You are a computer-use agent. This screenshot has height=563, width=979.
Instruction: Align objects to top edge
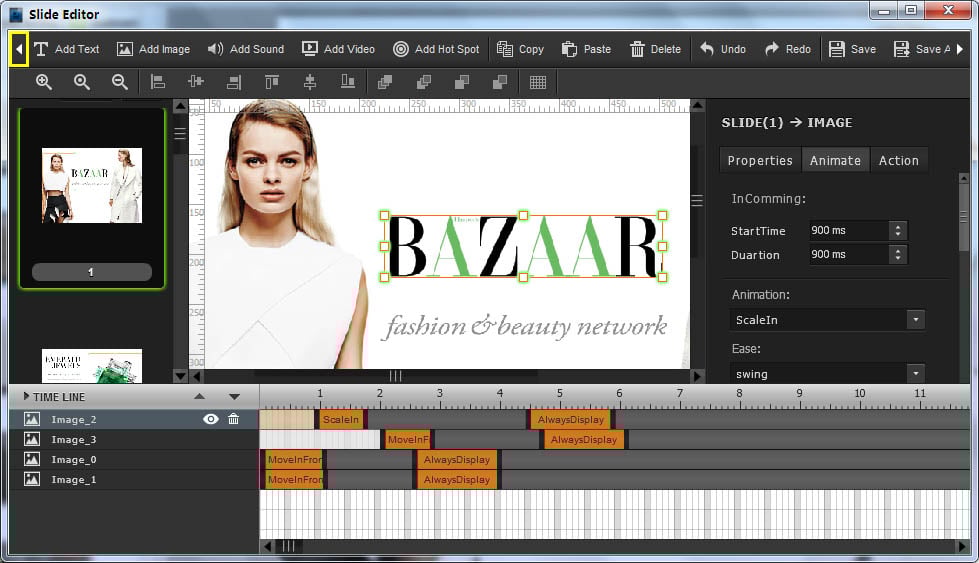[x=272, y=82]
